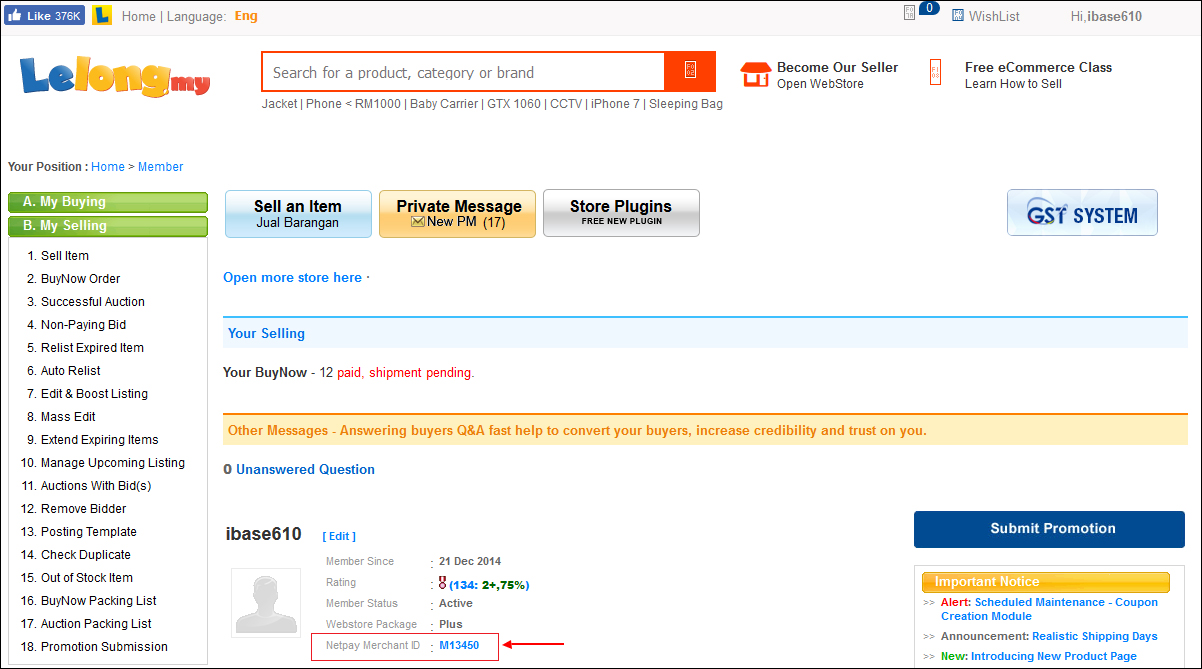Image resolution: width=1202 pixels, height=669 pixels.
Task: Click Jacket suggested search term
Action: tap(280, 104)
